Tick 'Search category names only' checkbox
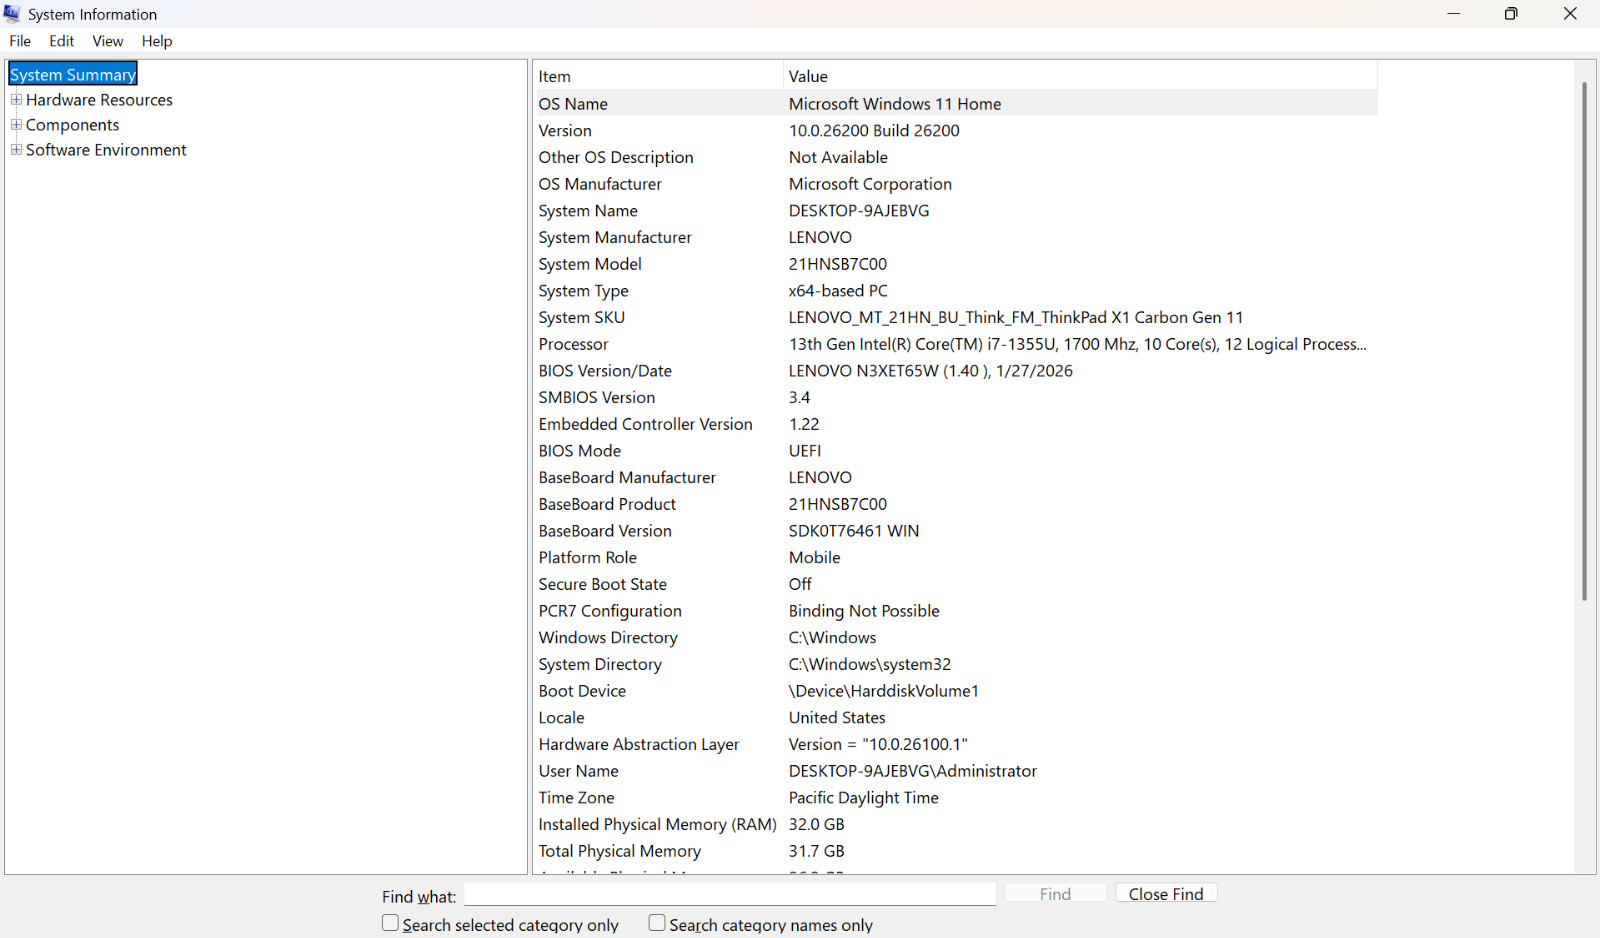 coord(657,923)
